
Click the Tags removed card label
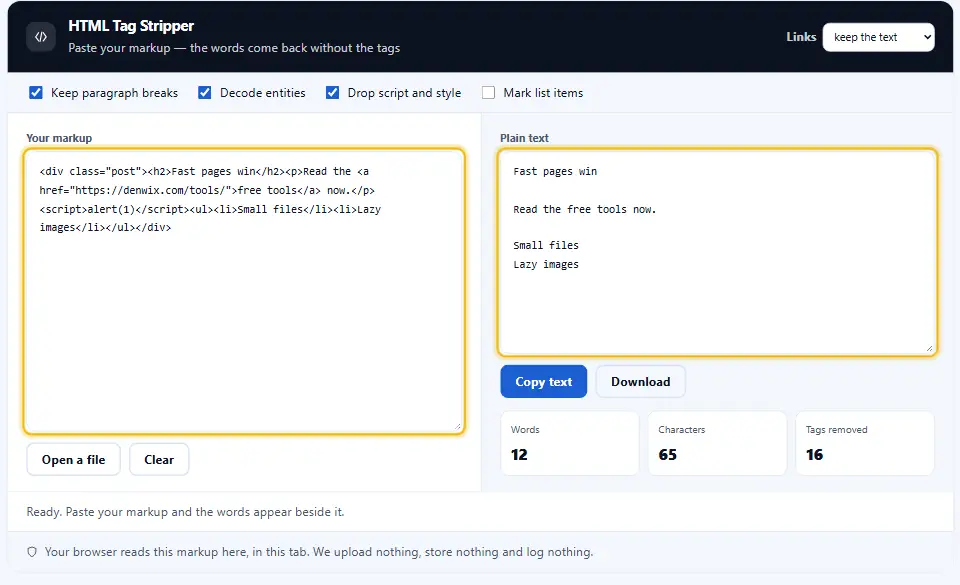pos(836,430)
